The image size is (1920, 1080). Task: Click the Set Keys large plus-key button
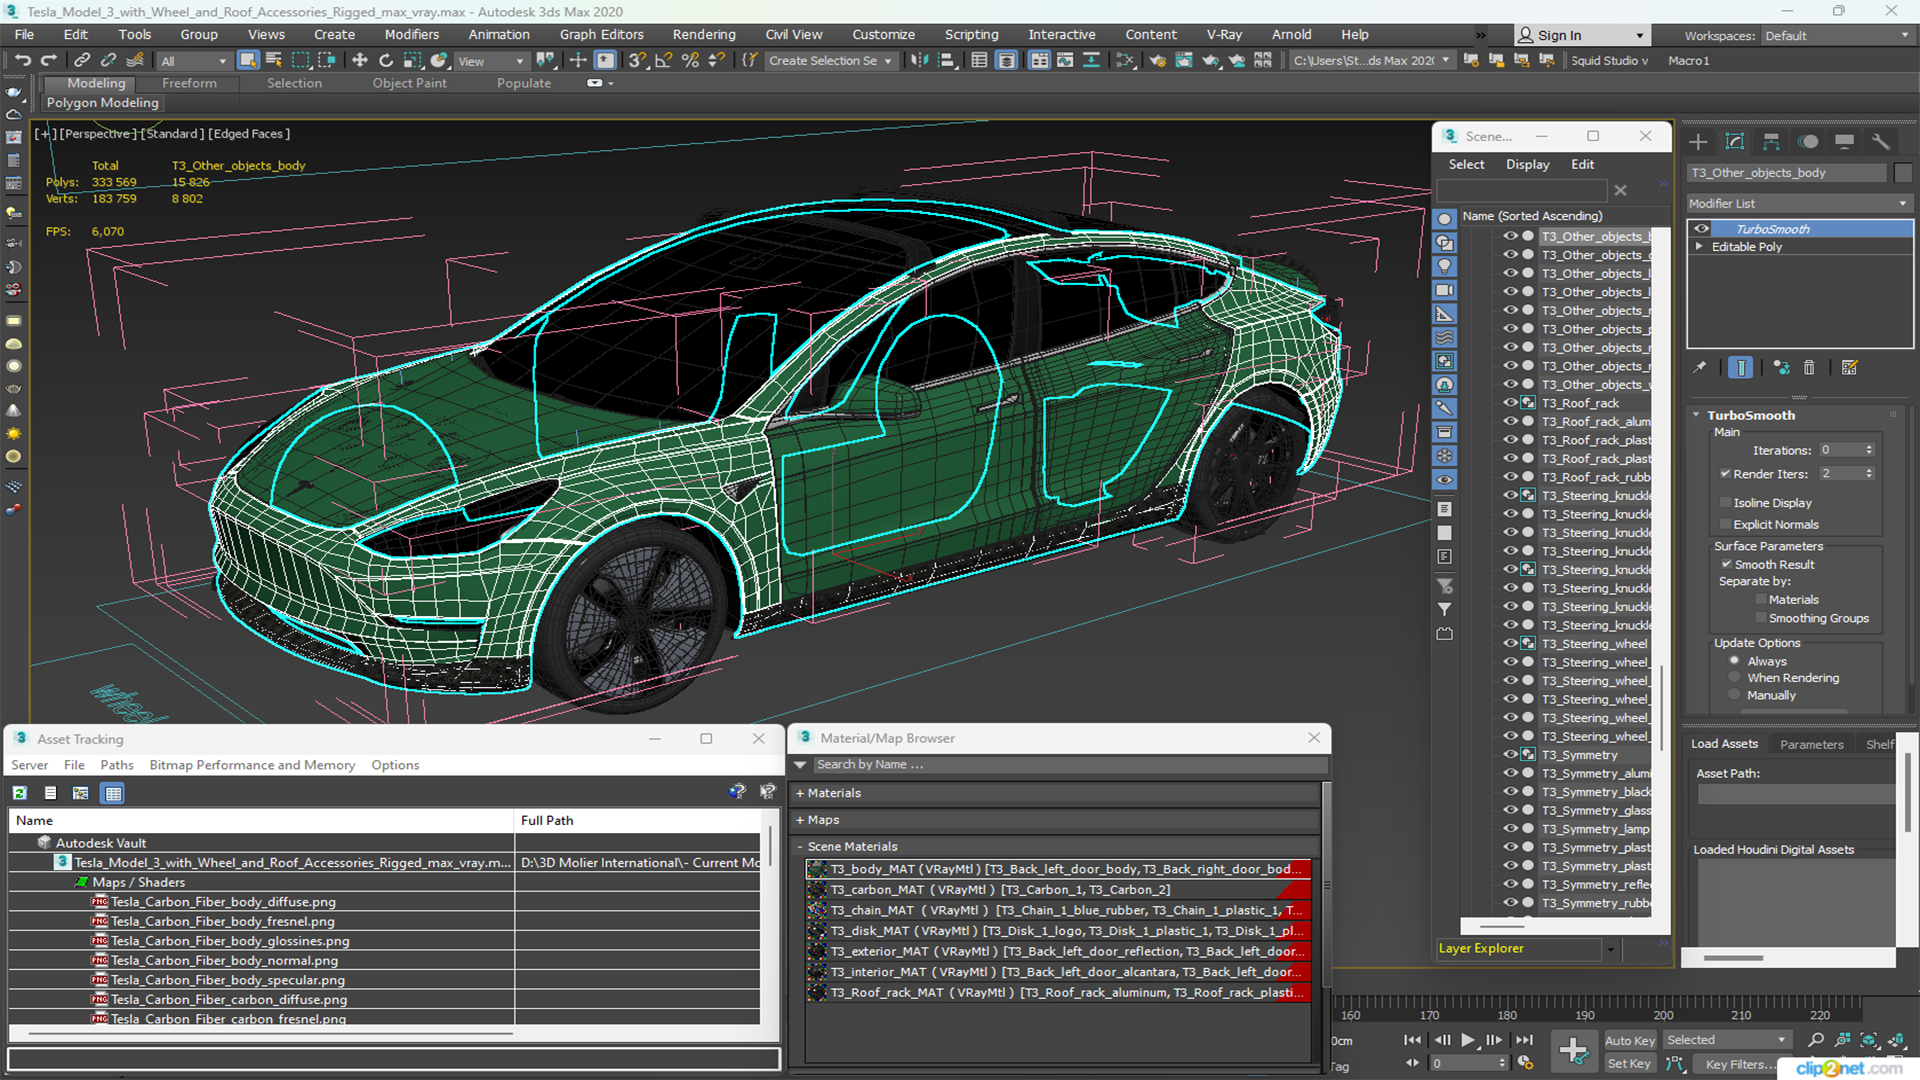pos(1573,1051)
